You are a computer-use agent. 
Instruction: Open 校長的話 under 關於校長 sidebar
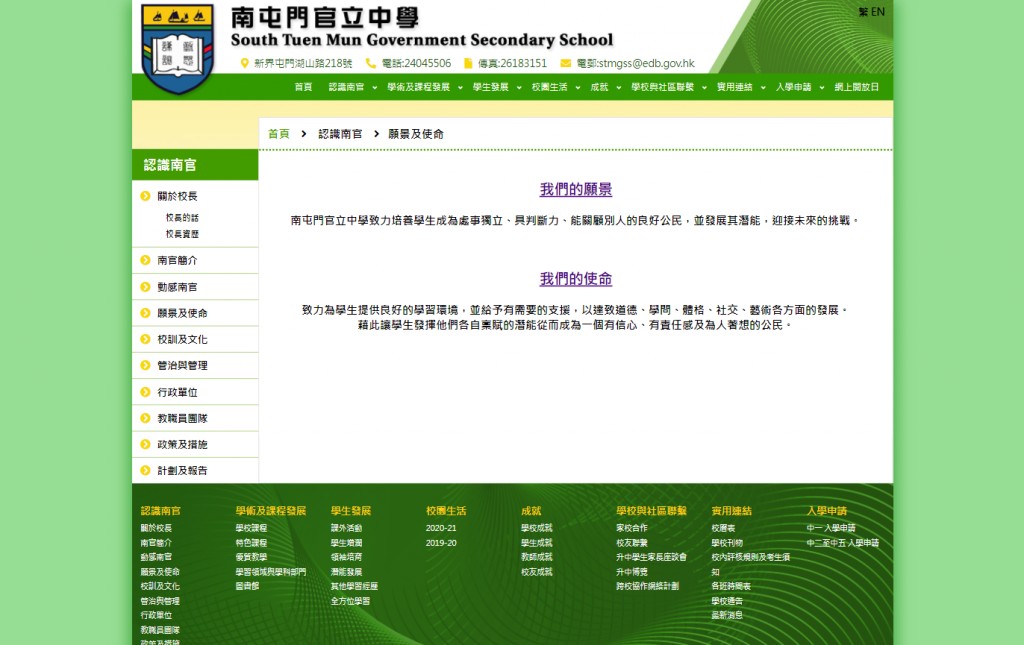(182, 217)
